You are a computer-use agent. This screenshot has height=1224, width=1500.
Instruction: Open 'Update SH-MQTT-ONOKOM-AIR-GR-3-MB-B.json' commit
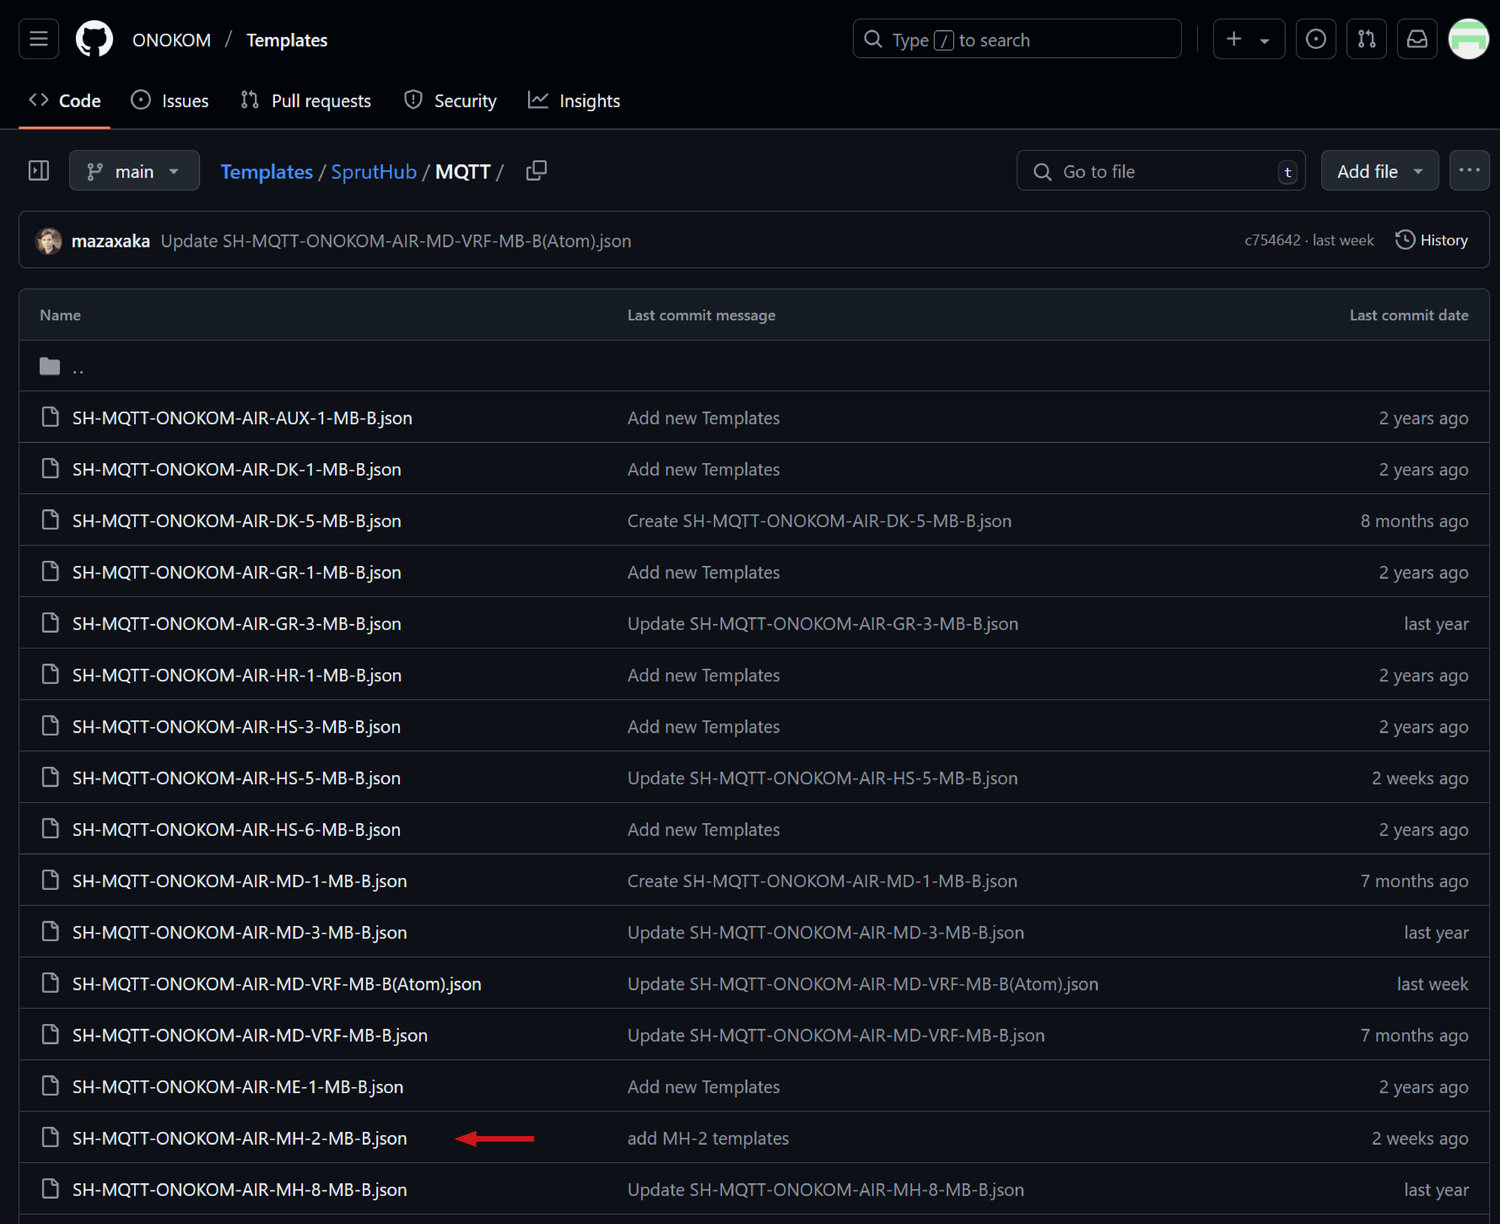823,624
